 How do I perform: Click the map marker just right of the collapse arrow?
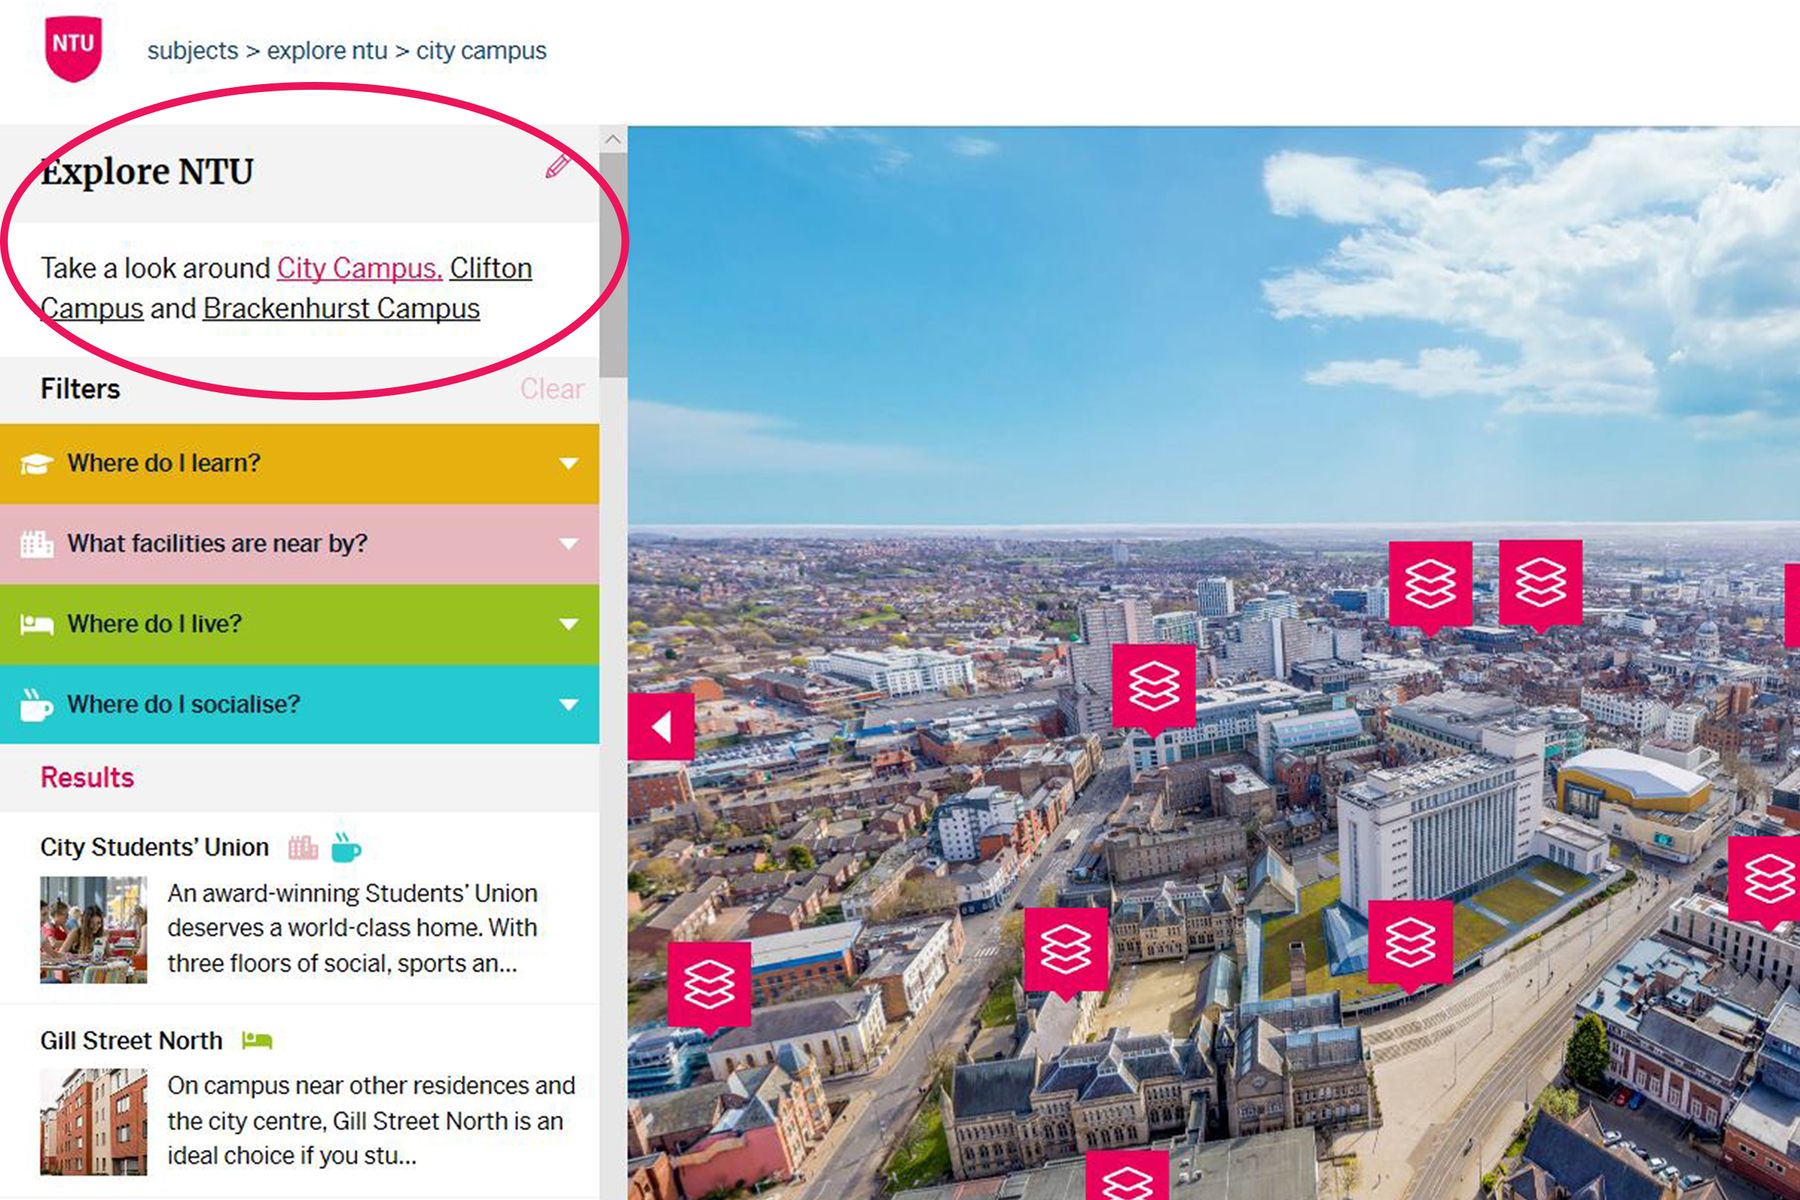(1154, 690)
